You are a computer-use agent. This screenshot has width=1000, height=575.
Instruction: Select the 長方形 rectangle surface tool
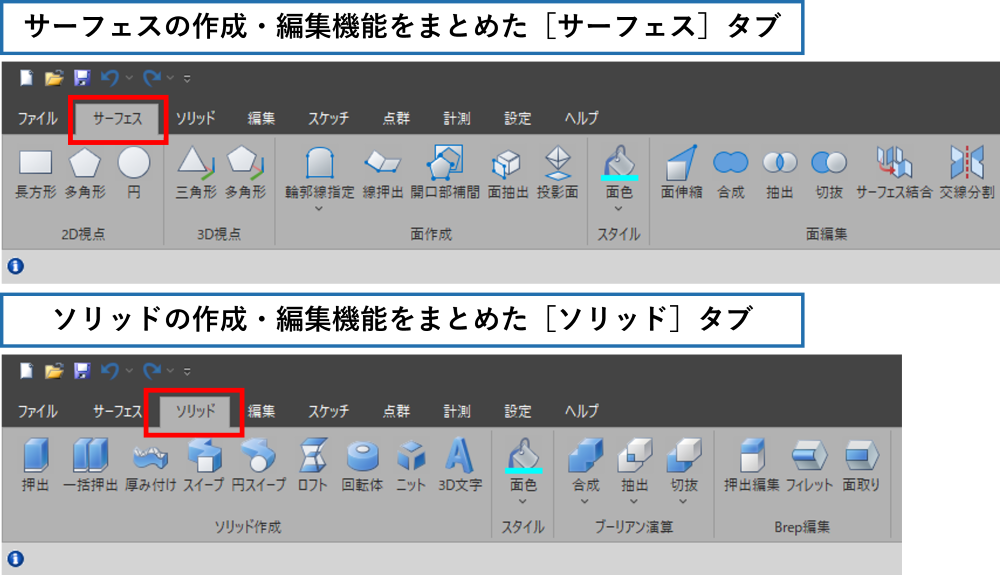click(35, 170)
